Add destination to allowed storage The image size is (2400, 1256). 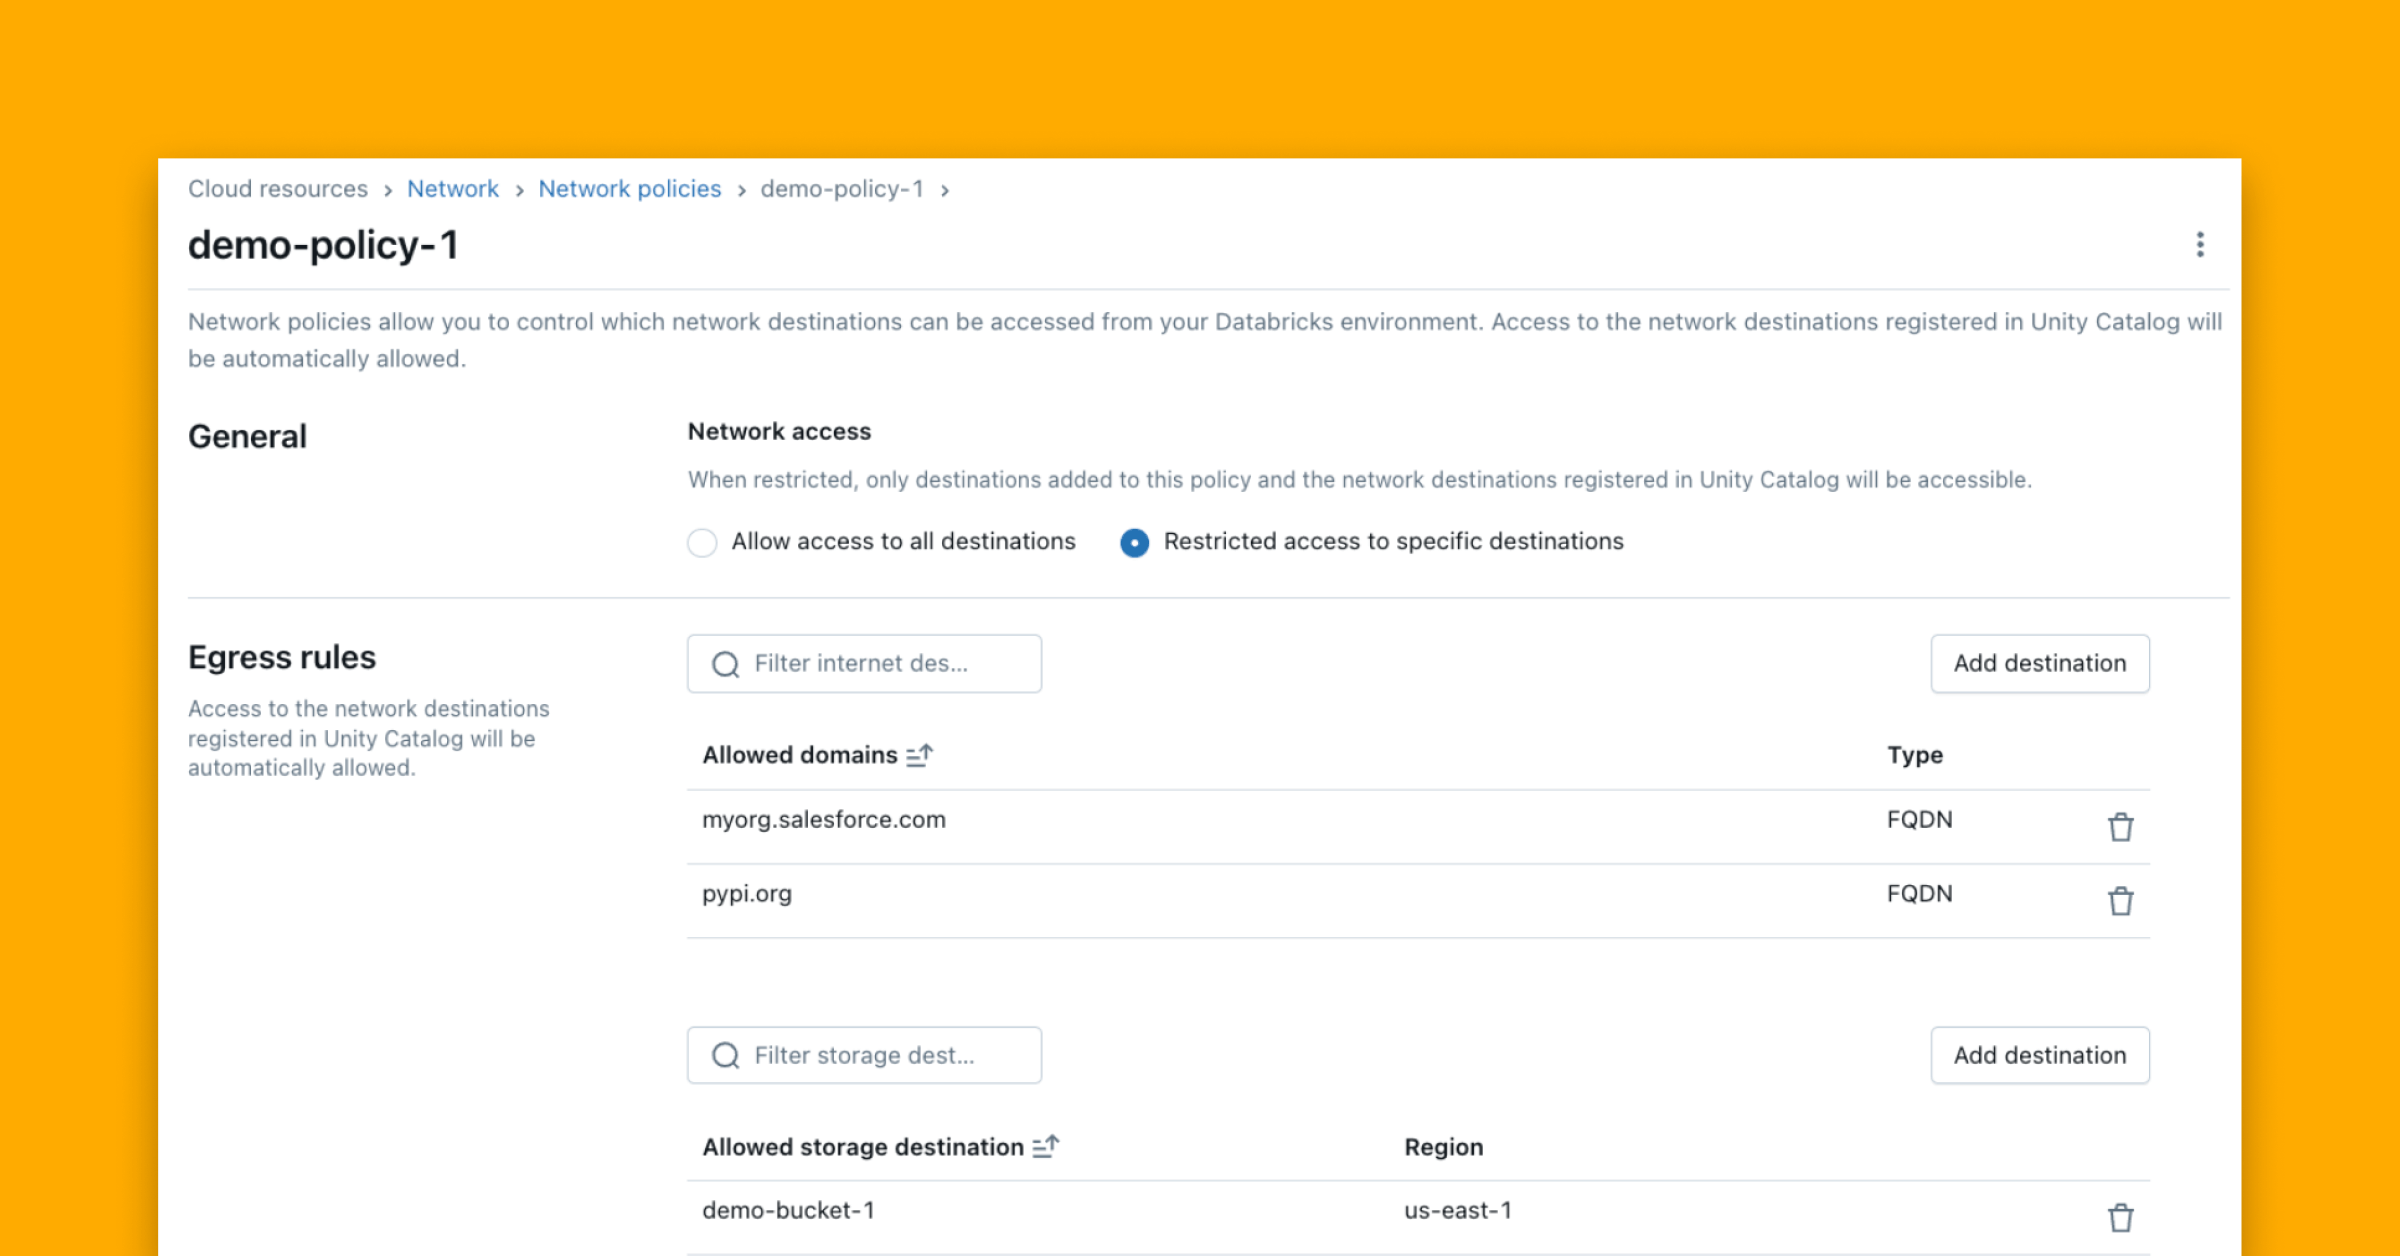pos(2039,1055)
